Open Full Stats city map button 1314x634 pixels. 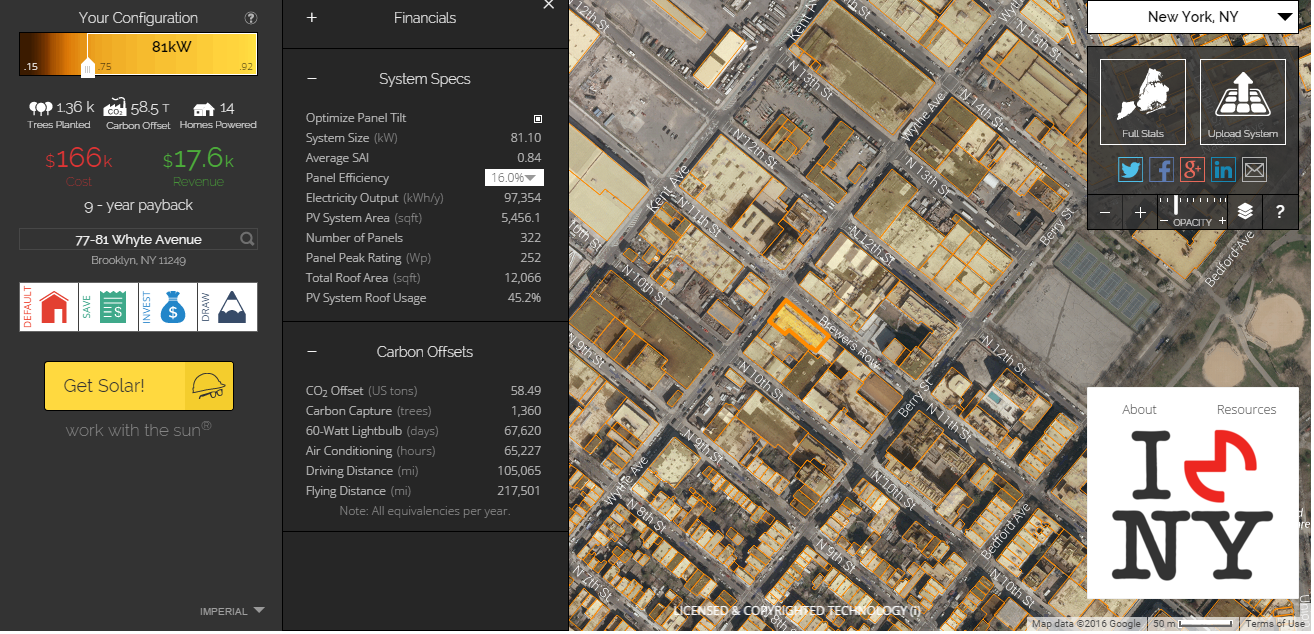(1143, 102)
